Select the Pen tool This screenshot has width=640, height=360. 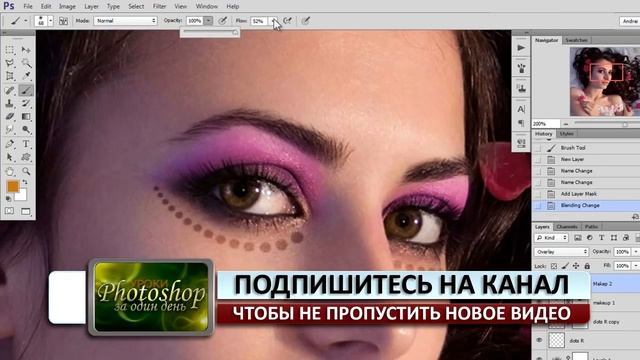tap(9, 144)
